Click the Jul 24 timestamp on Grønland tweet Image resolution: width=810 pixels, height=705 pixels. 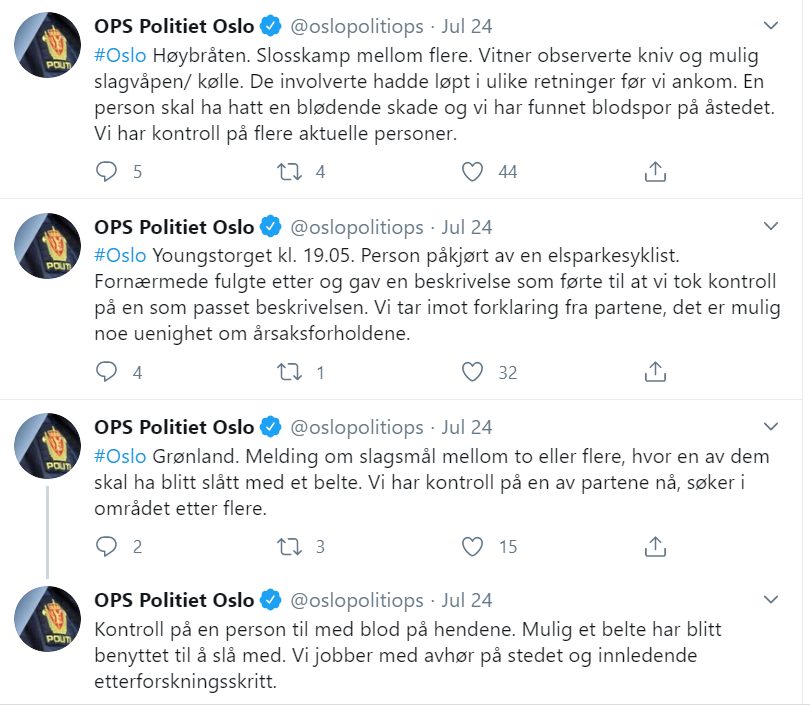pyautogui.click(x=467, y=427)
